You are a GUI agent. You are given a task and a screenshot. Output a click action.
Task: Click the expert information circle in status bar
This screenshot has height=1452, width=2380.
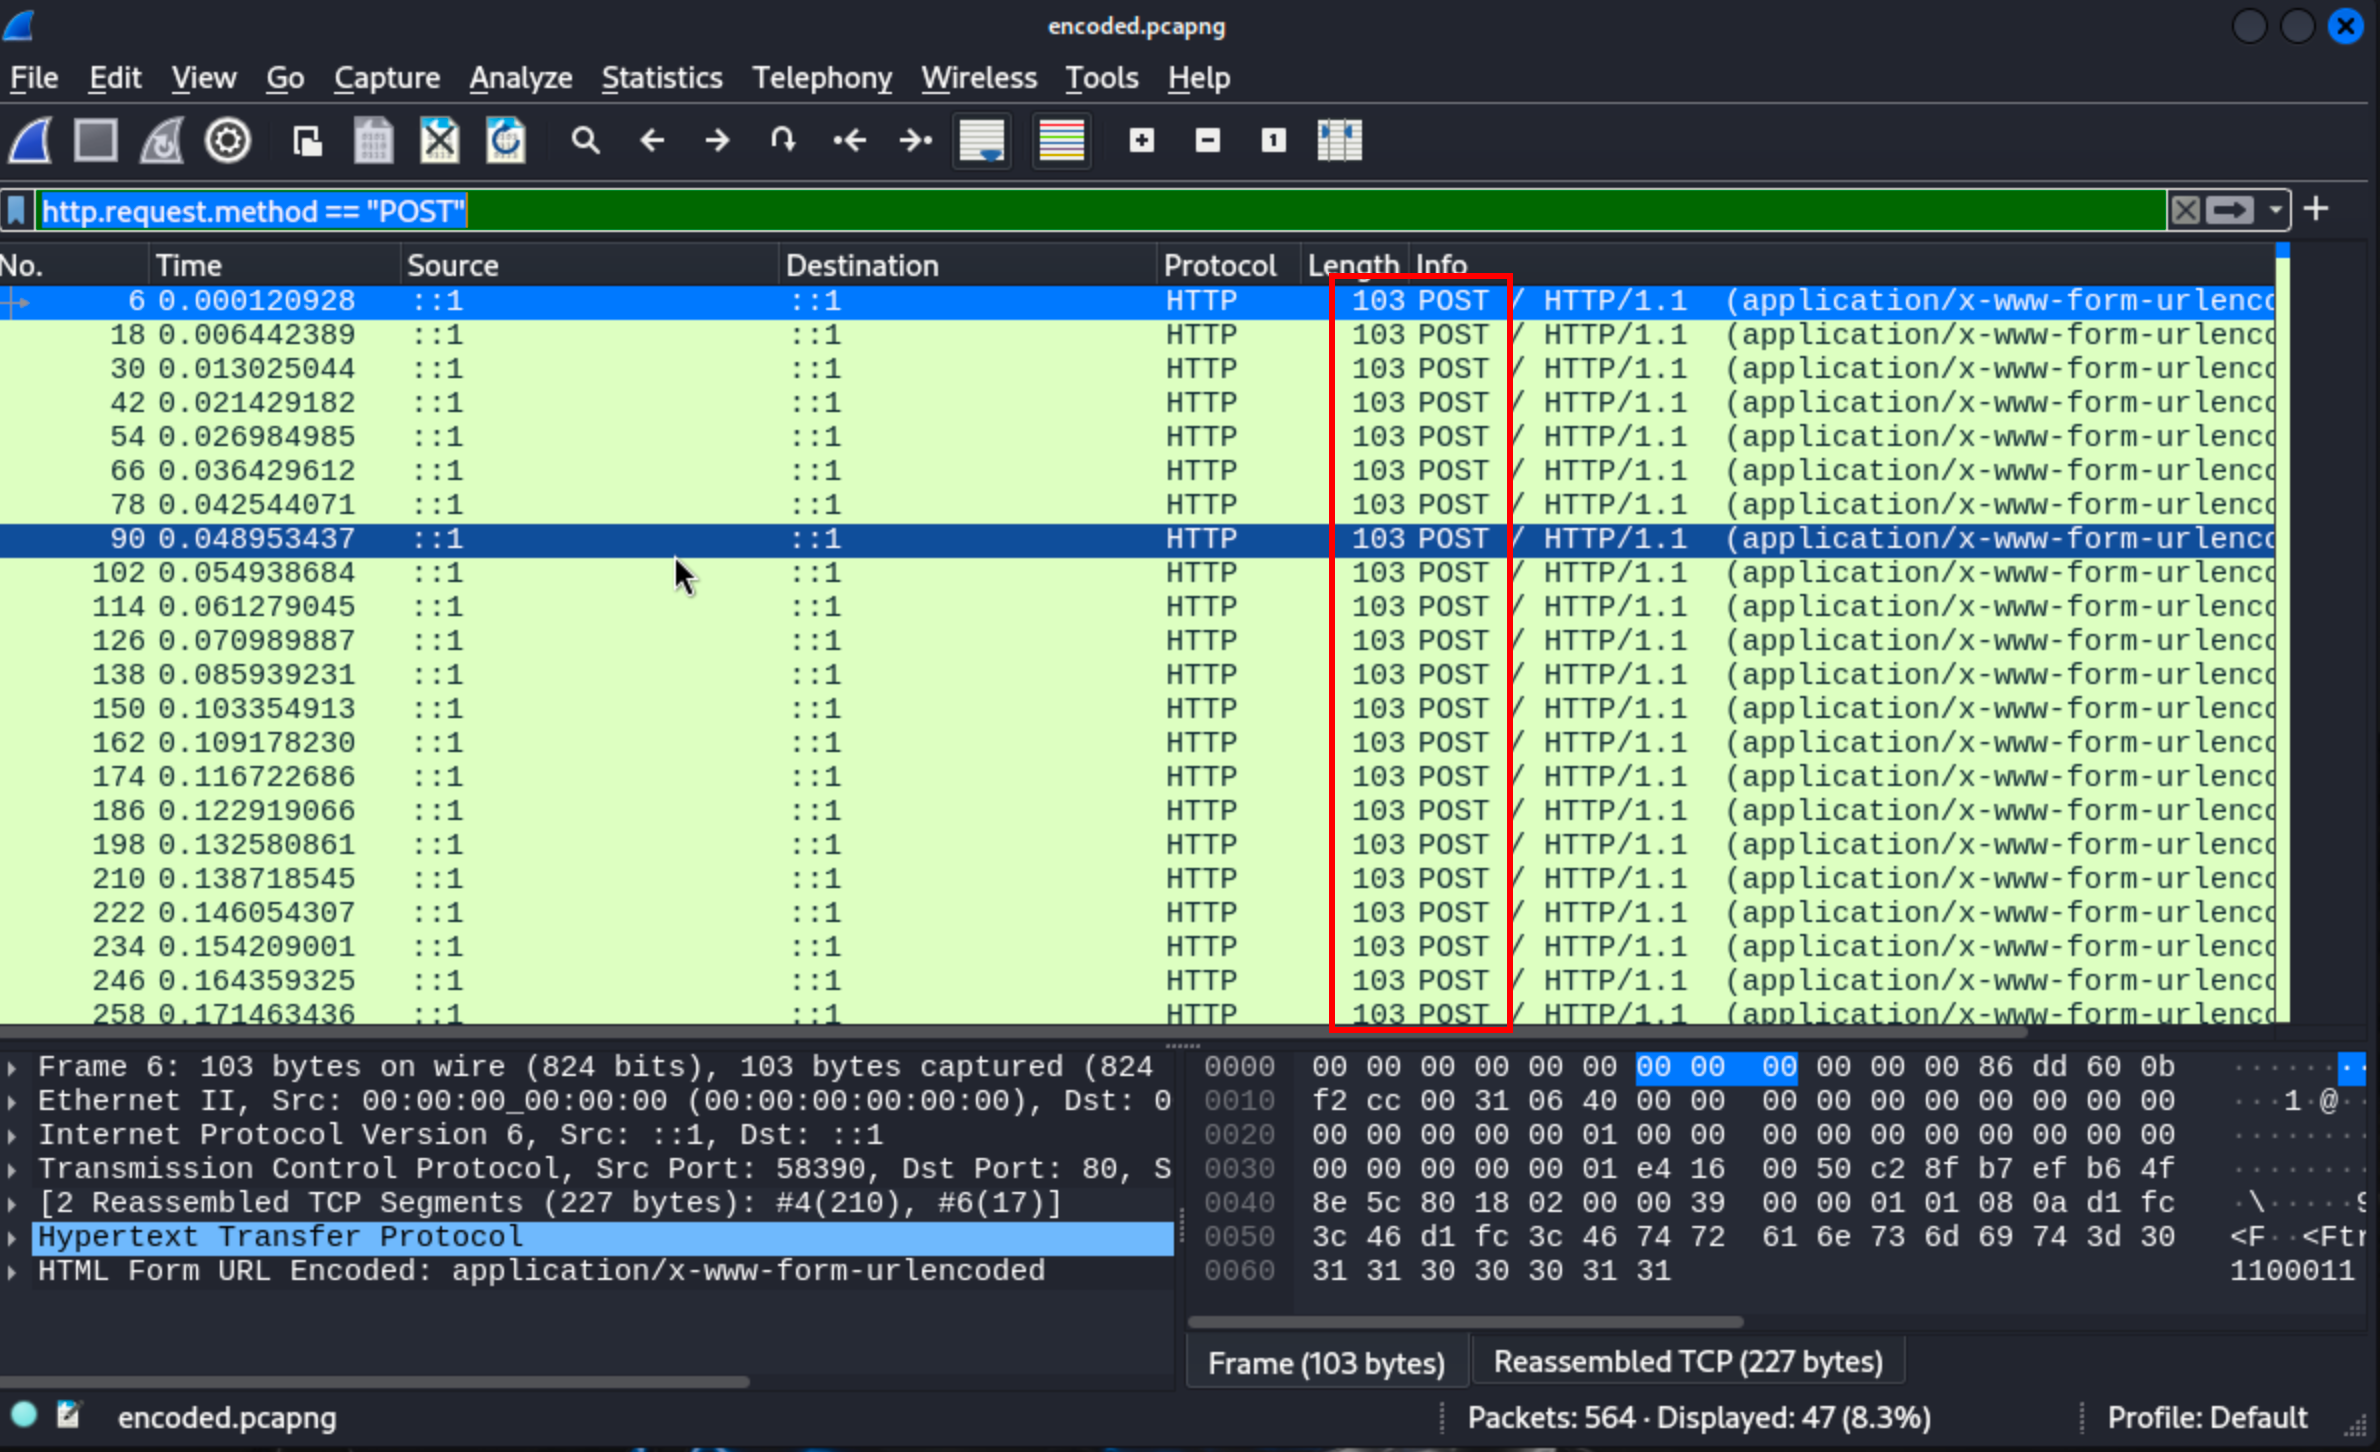coord(24,1415)
